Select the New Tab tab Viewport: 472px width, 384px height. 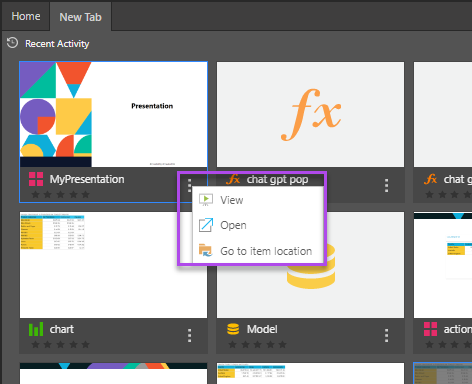(x=80, y=17)
